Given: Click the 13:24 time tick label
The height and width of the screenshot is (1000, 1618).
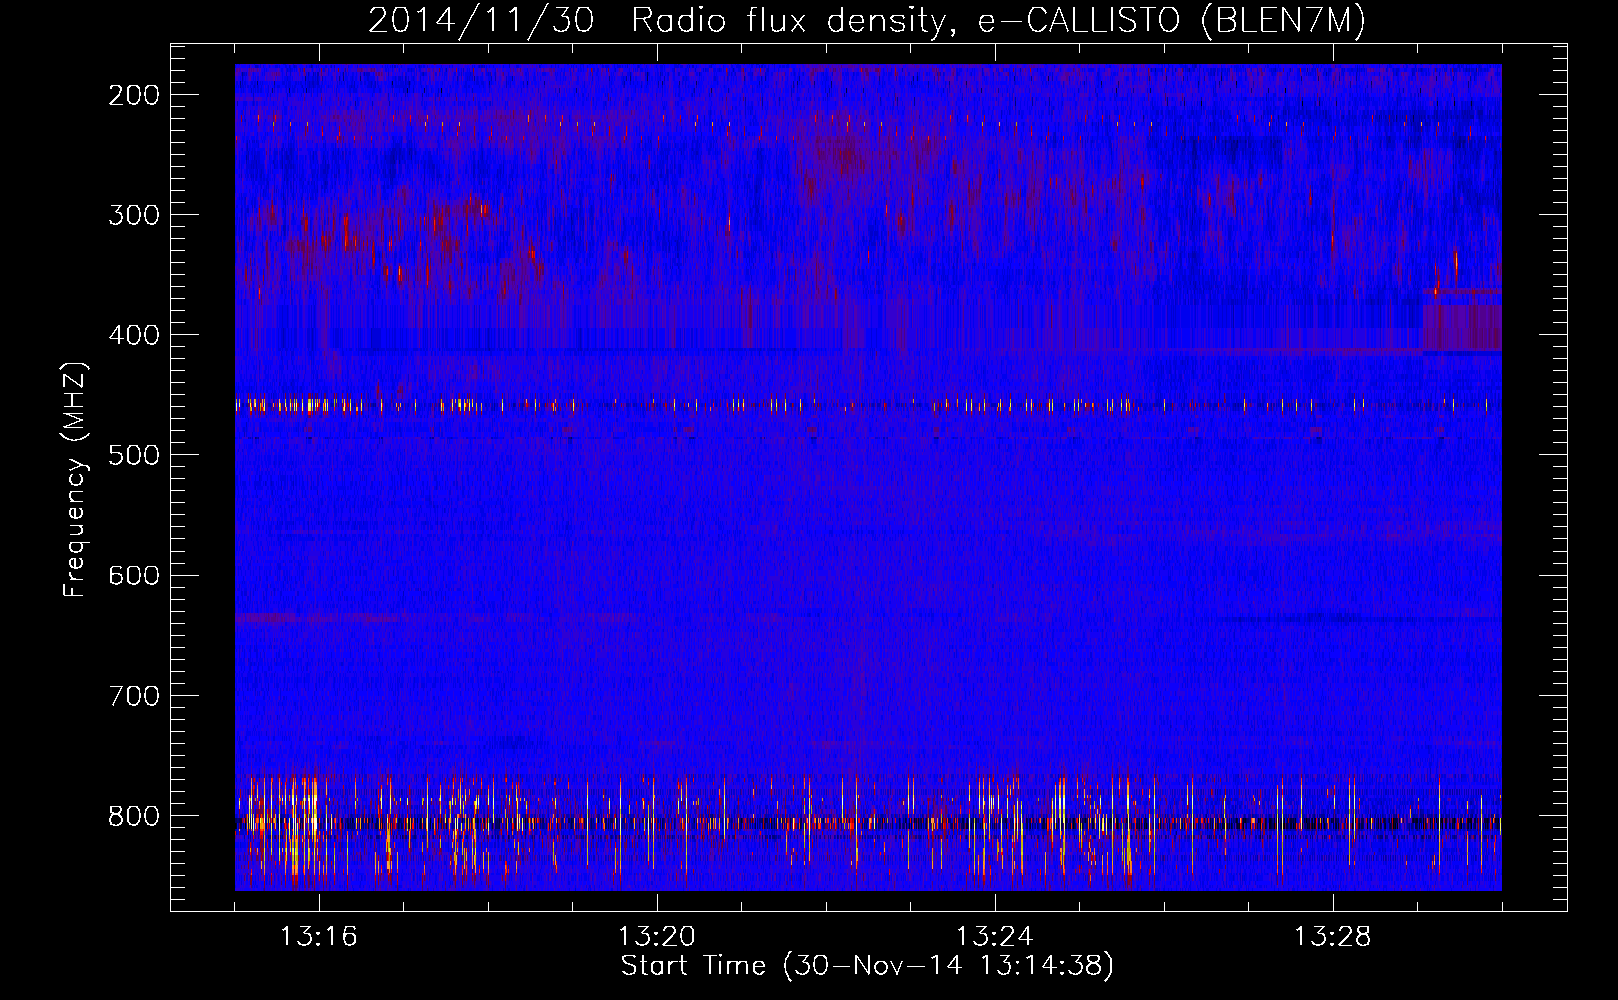Looking at the screenshot, I should 995,937.
